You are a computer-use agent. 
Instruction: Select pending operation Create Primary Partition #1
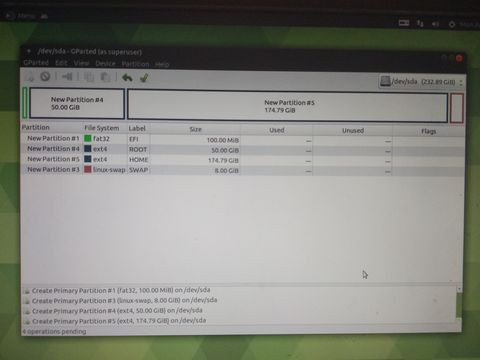[121, 290]
